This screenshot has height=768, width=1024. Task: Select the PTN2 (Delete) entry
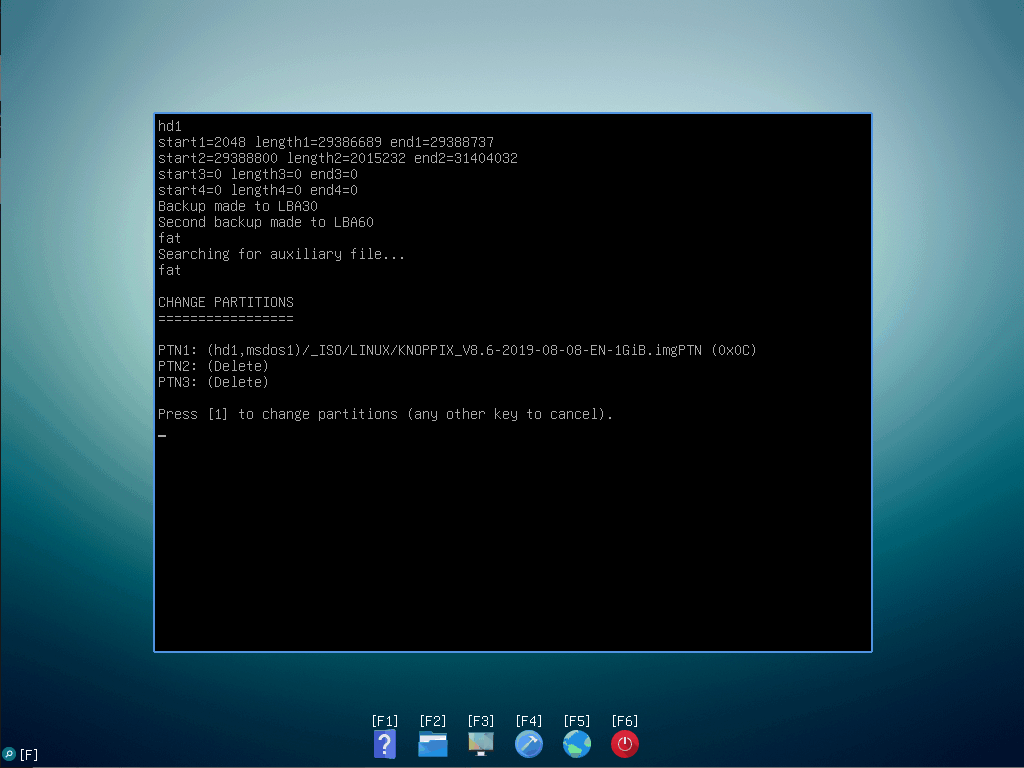[x=213, y=366]
